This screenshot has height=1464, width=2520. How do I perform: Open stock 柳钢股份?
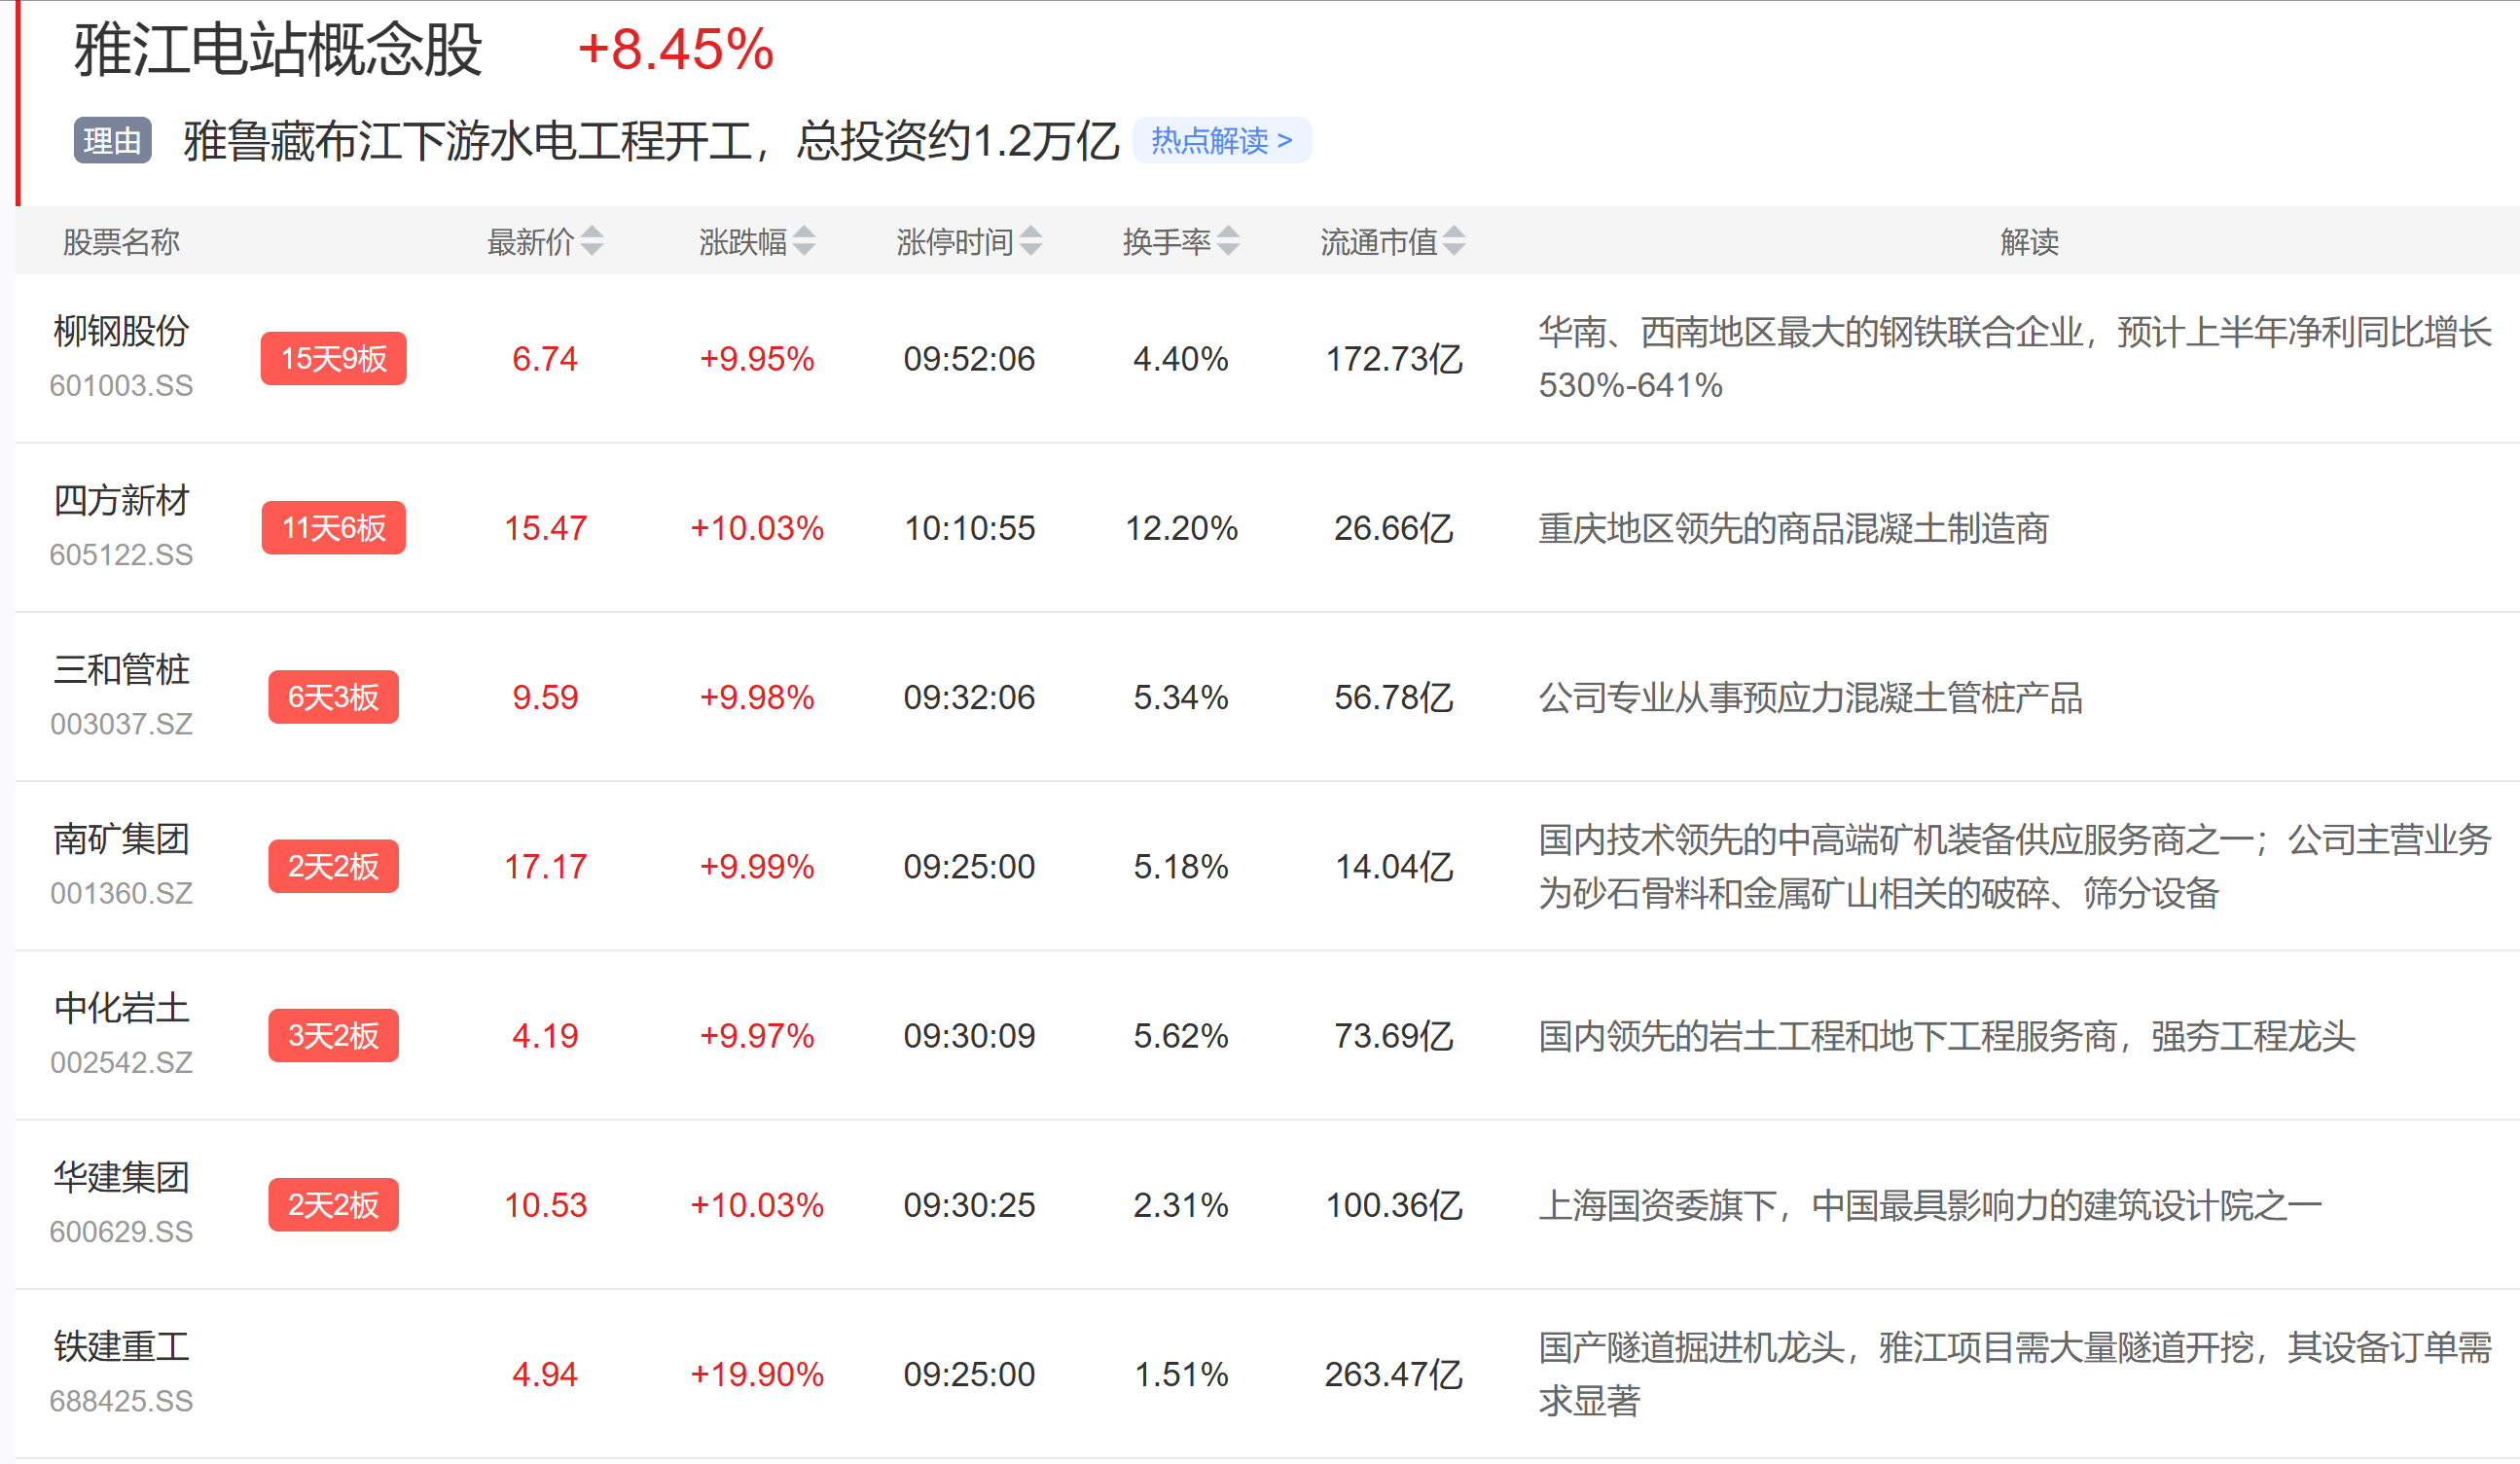[121, 331]
